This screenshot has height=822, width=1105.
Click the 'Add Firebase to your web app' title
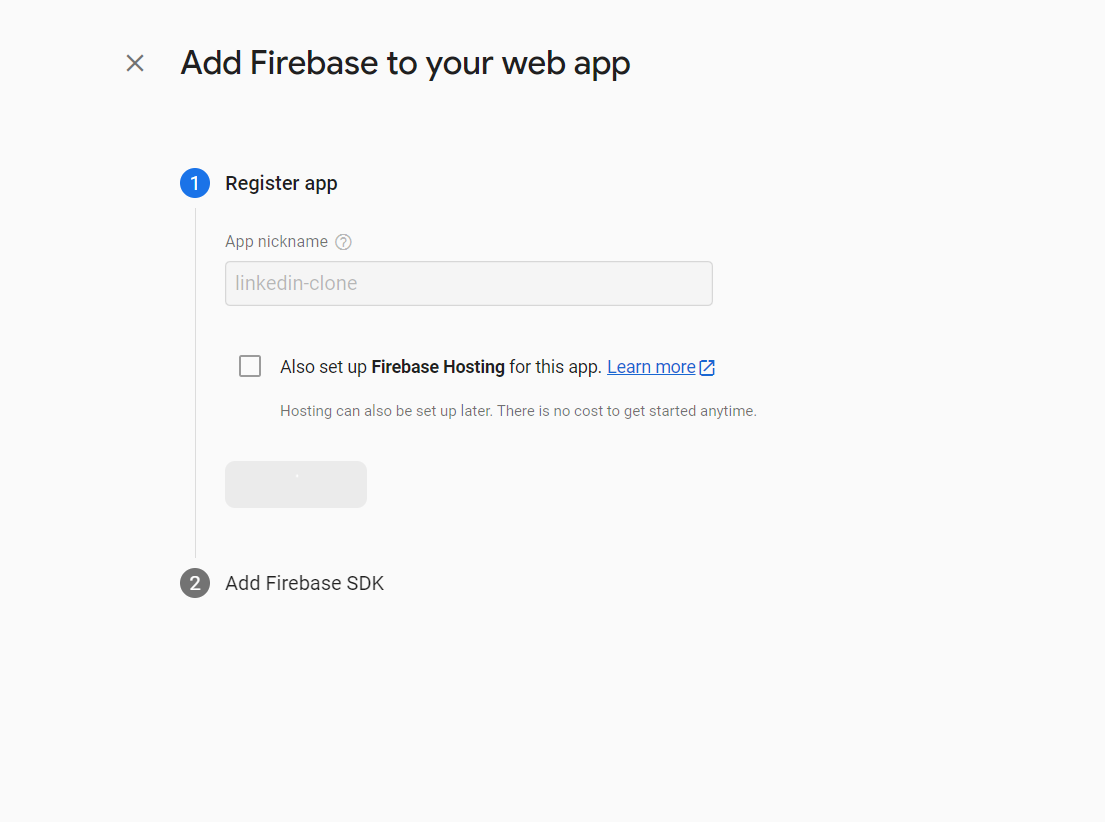click(405, 63)
